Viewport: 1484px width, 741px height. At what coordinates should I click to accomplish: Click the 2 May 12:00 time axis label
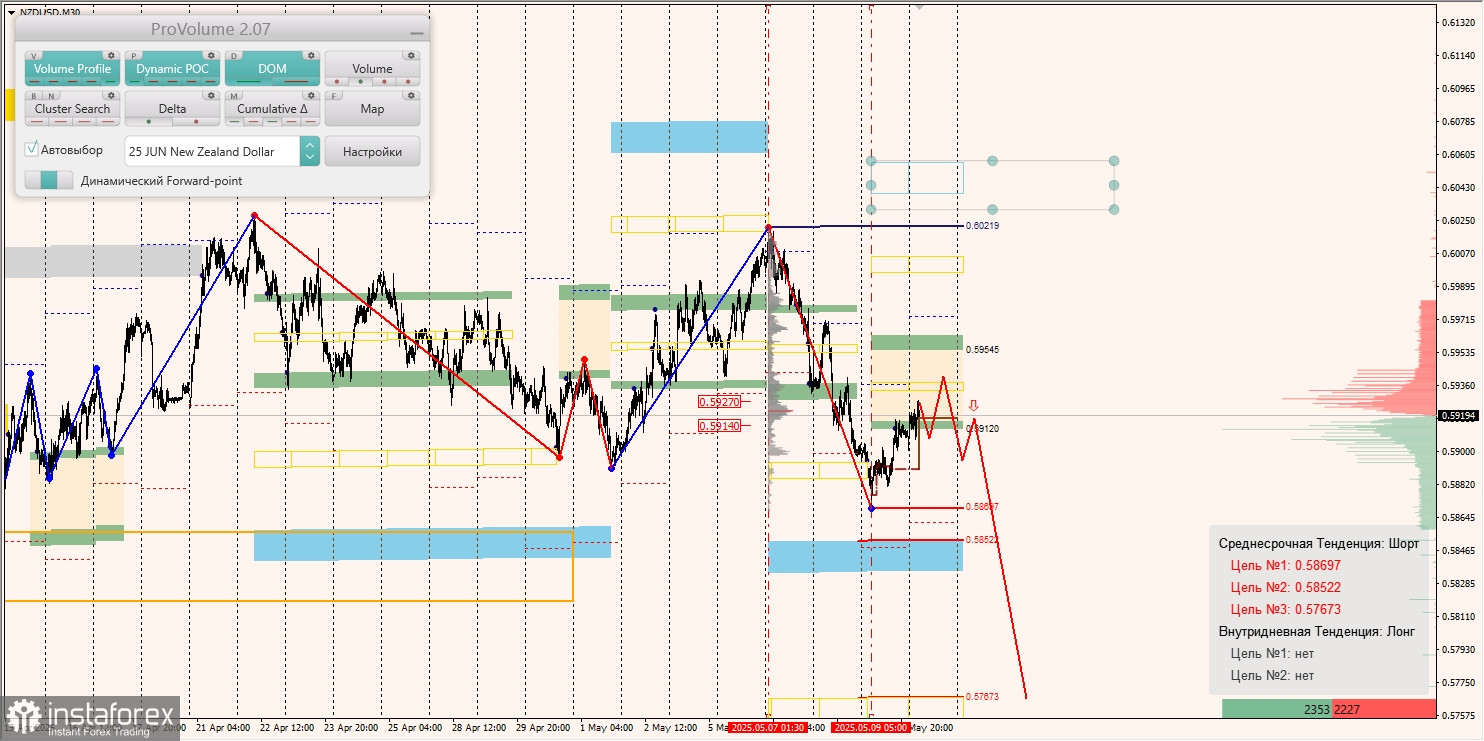[672, 728]
